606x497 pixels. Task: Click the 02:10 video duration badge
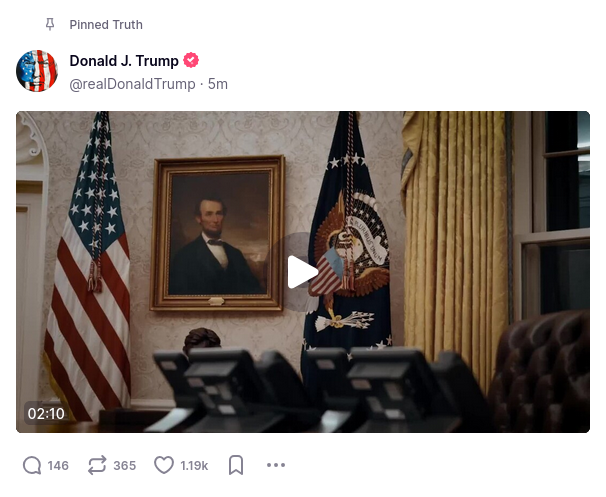(x=46, y=414)
